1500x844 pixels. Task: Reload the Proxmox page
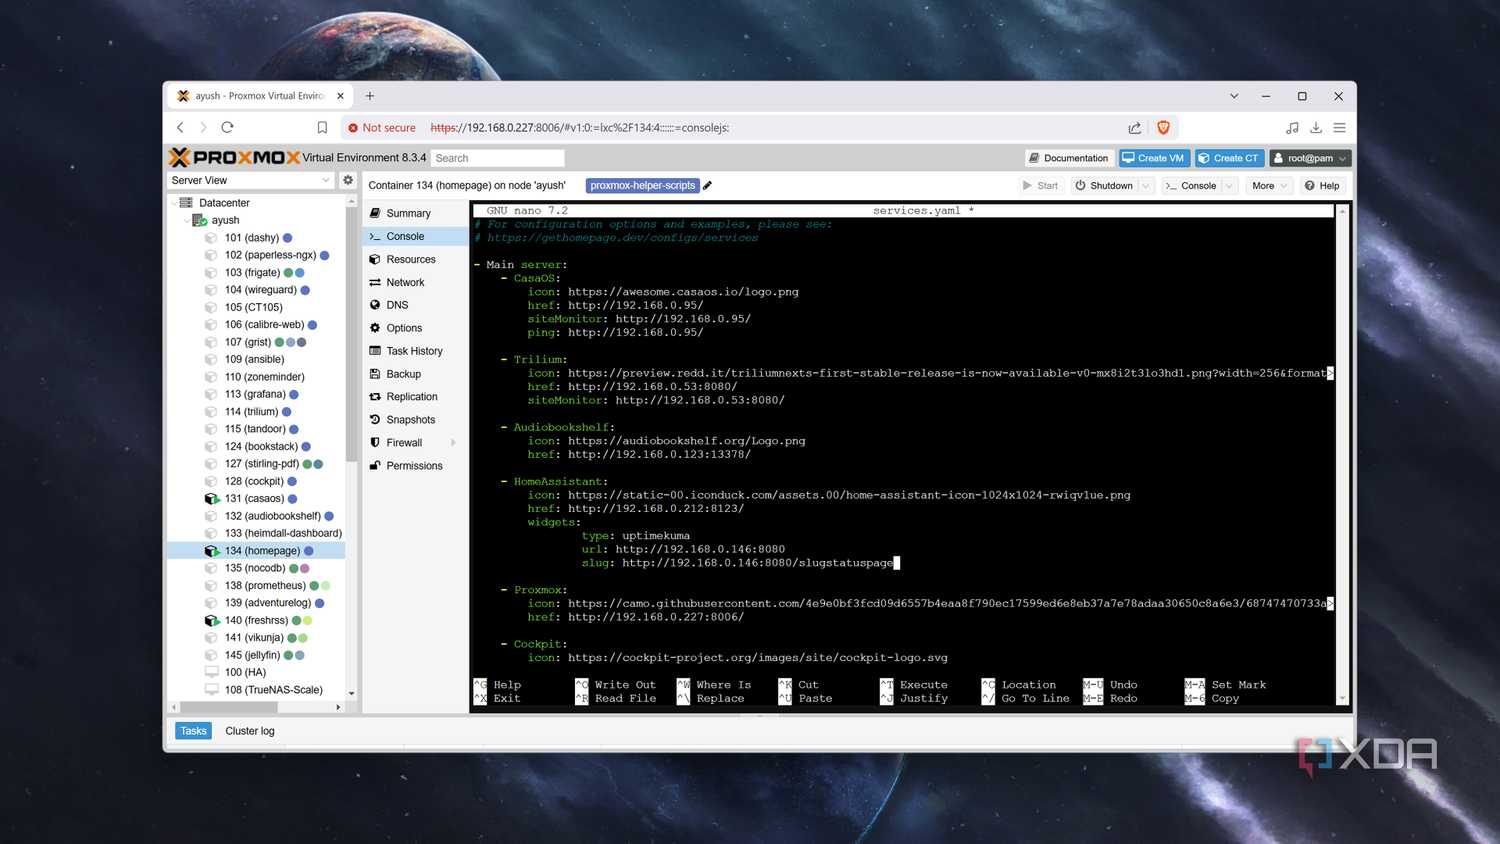point(227,127)
